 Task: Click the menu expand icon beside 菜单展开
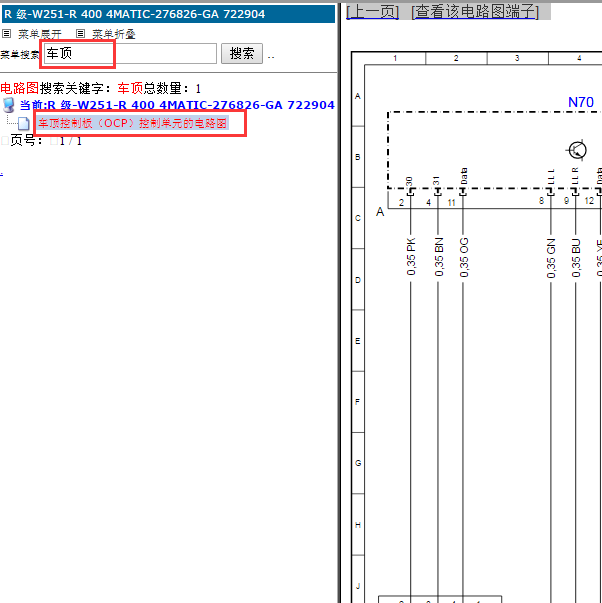[x=7, y=34]
